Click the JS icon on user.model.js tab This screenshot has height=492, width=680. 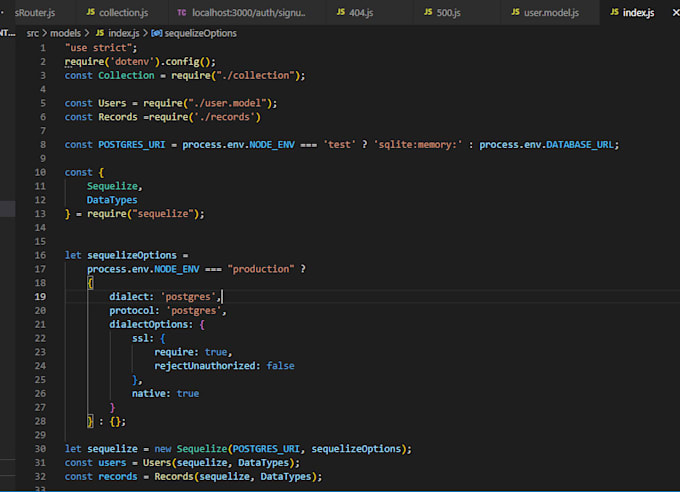tap(516, 12)
